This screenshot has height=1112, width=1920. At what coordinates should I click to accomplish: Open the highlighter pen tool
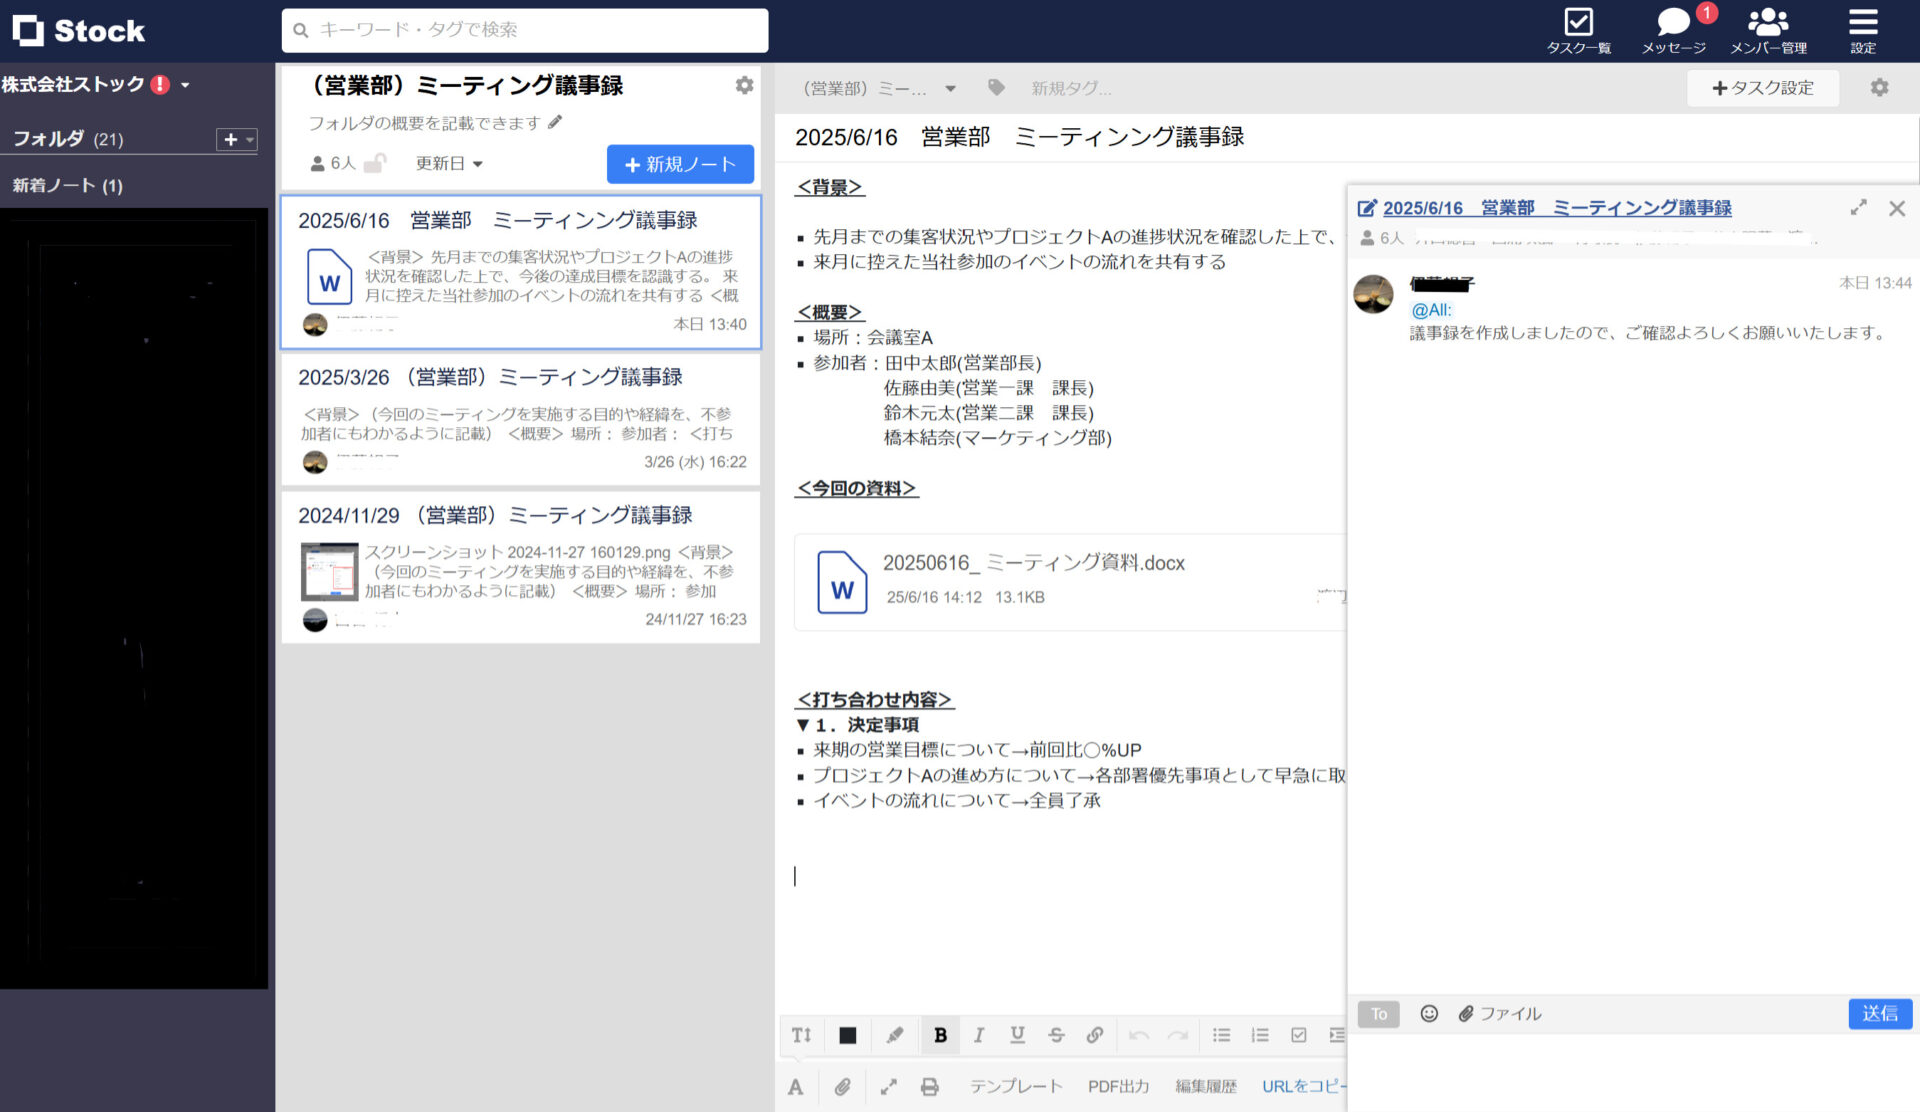(895, 1035)
